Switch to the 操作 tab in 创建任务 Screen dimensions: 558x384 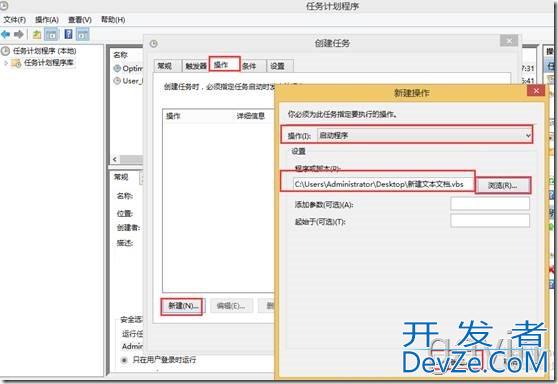(224, 64)
